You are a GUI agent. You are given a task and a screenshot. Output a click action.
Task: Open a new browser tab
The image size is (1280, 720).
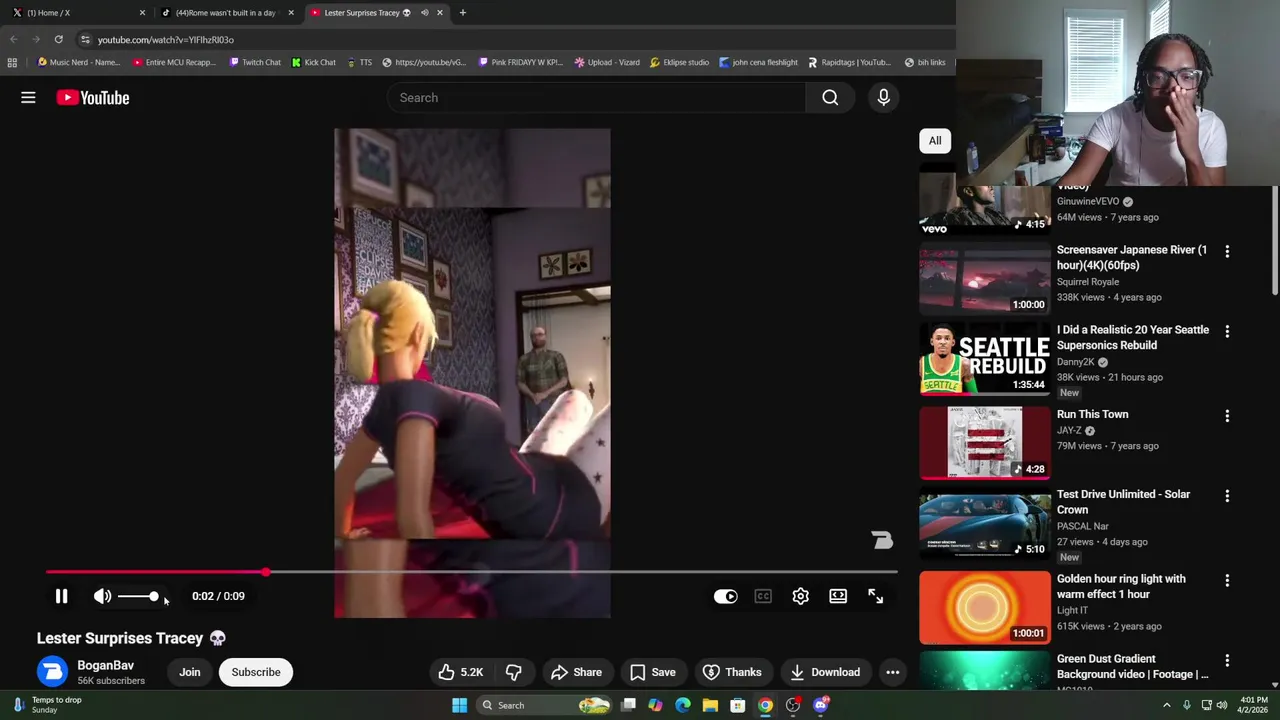point(463,13)
